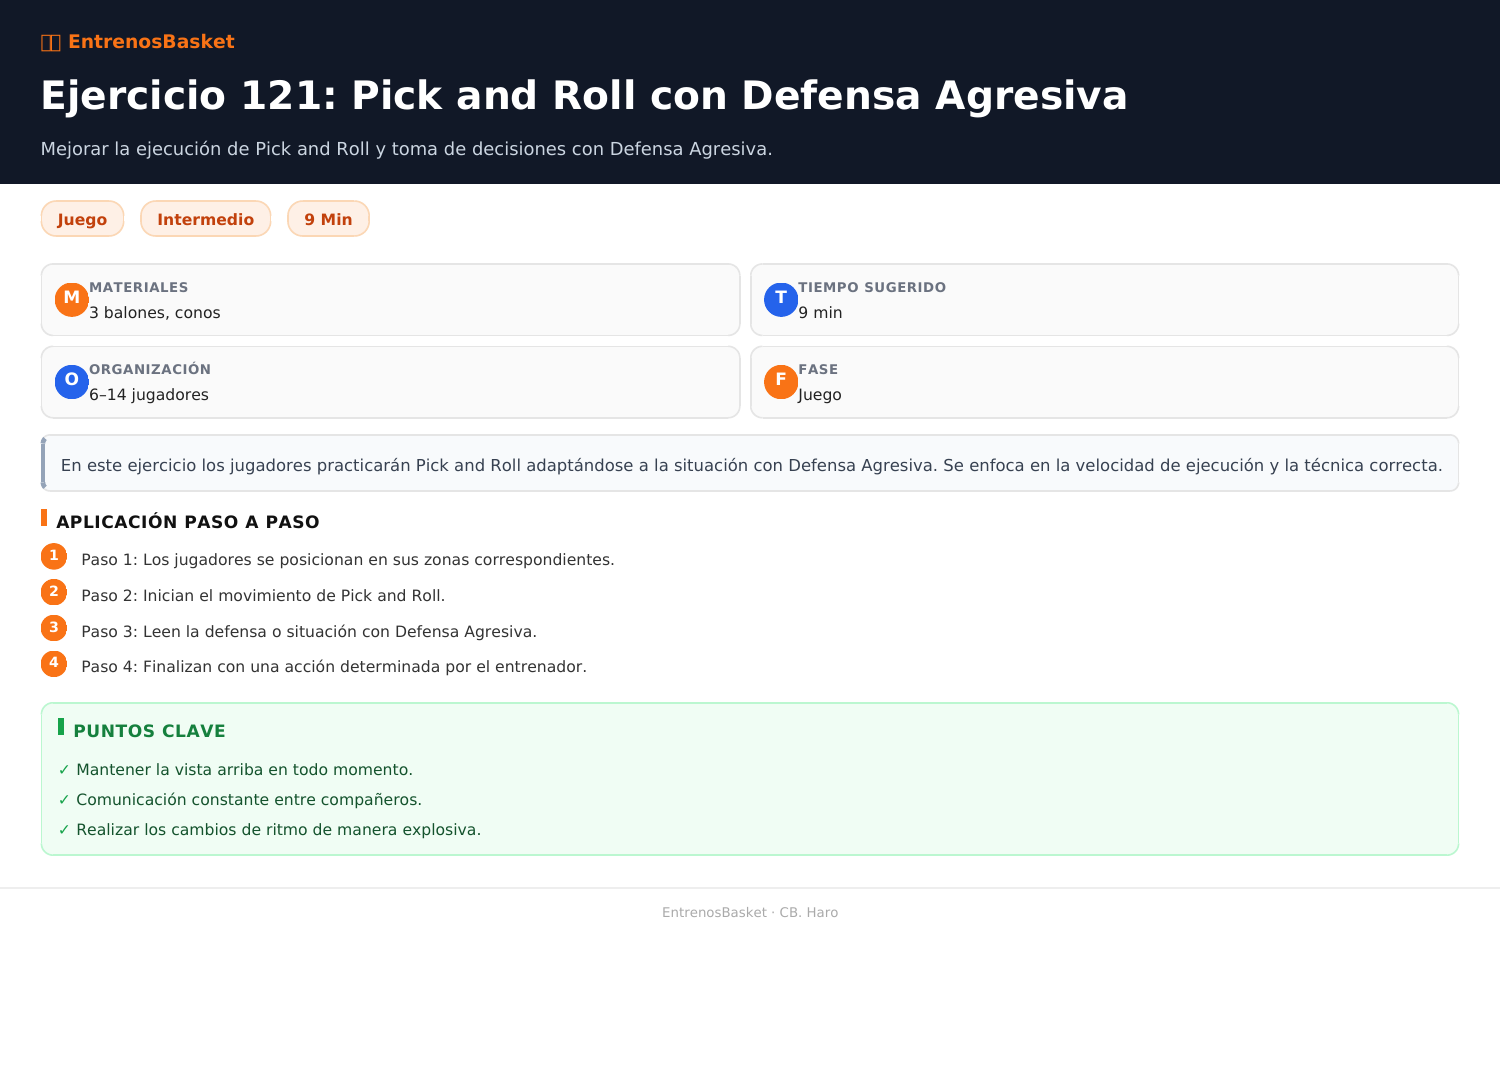Click the EntrenosBasket brand logo
This screenshot has width=1500, height=1088.
click(138, 42)
